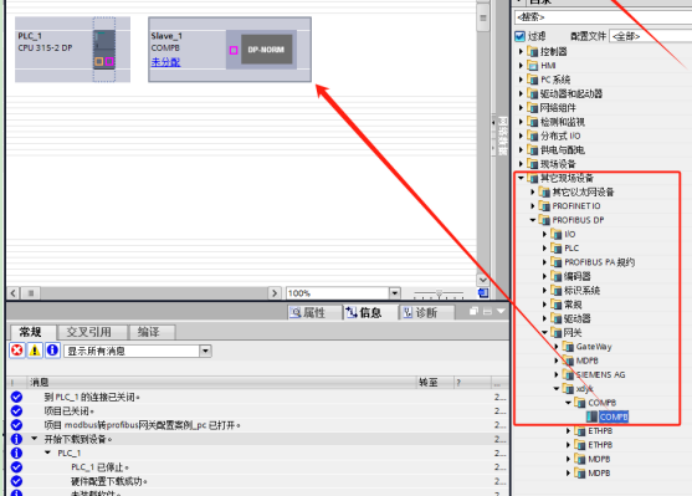Expand the 网络组件 catalog folder

click(521, 108)
